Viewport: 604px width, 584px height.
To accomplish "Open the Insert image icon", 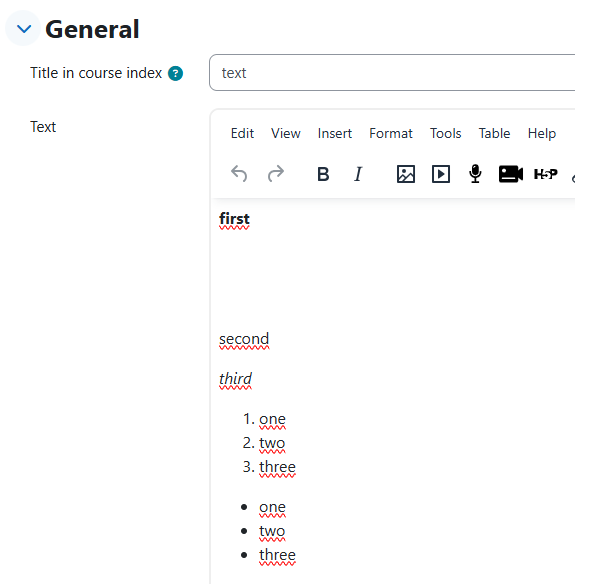I will [406, 174].
